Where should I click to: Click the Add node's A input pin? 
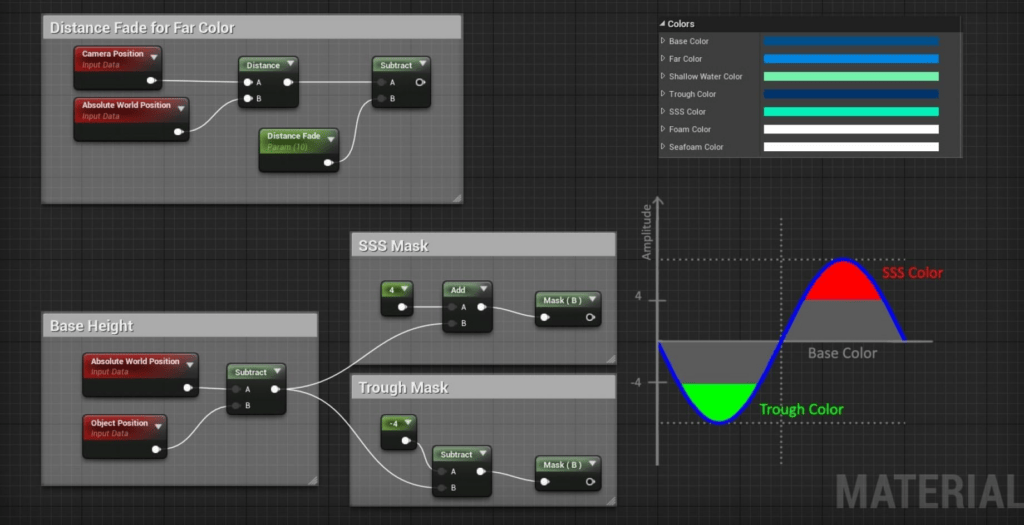452,307
